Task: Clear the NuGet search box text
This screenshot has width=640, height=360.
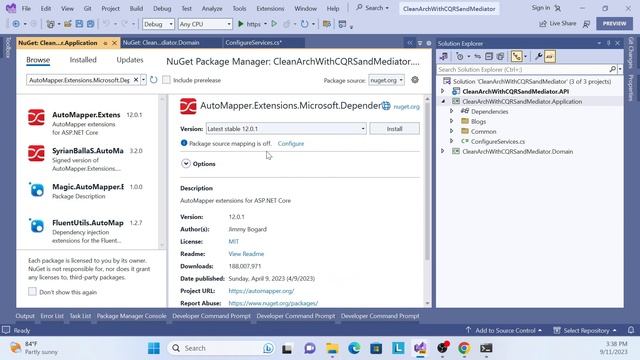Action: click(x=136, y=80)
